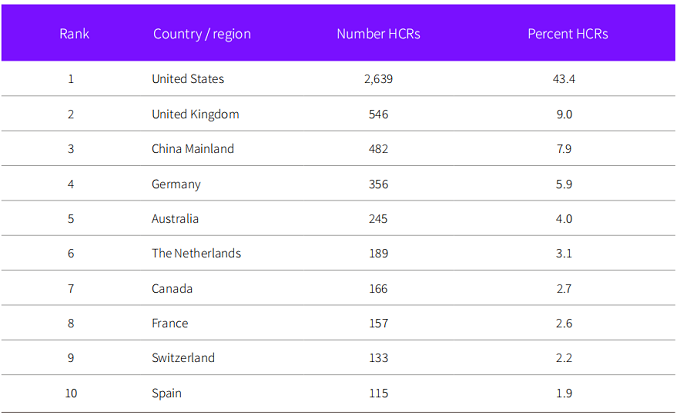Click the Switzerland entry
The width and height of the screenshot is (680, 415).
coord(183,359)
